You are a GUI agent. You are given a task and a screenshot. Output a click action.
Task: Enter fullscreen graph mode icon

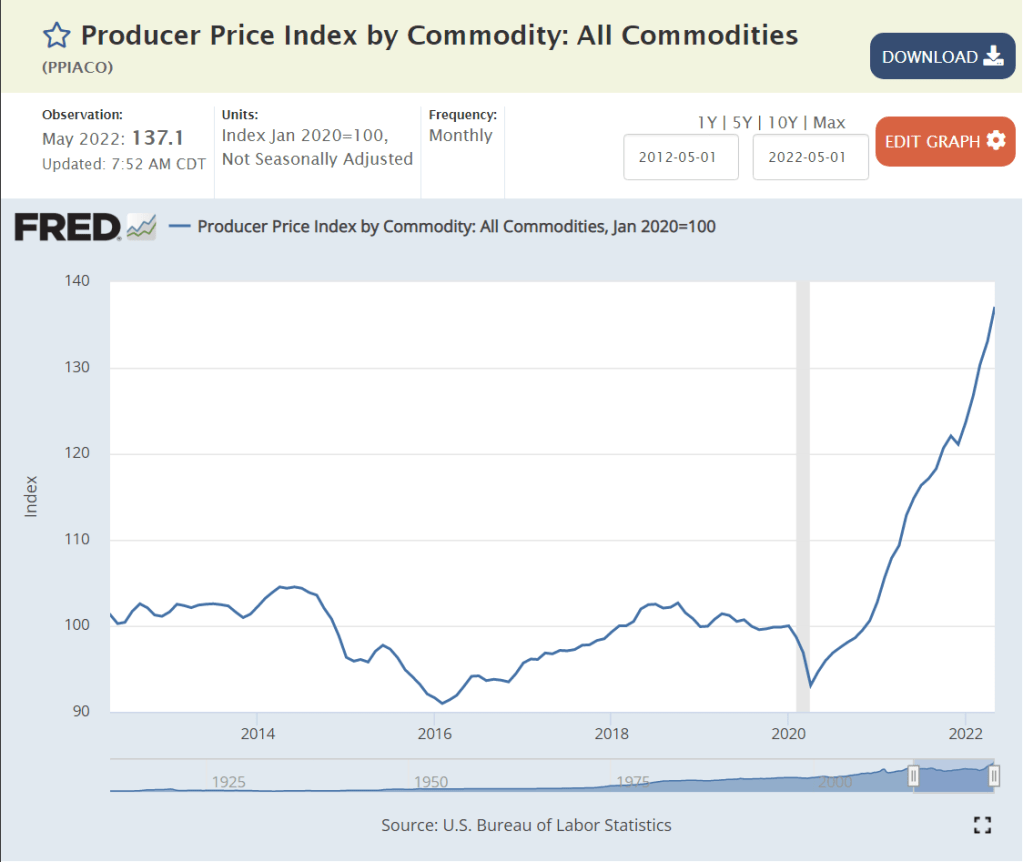982,825
